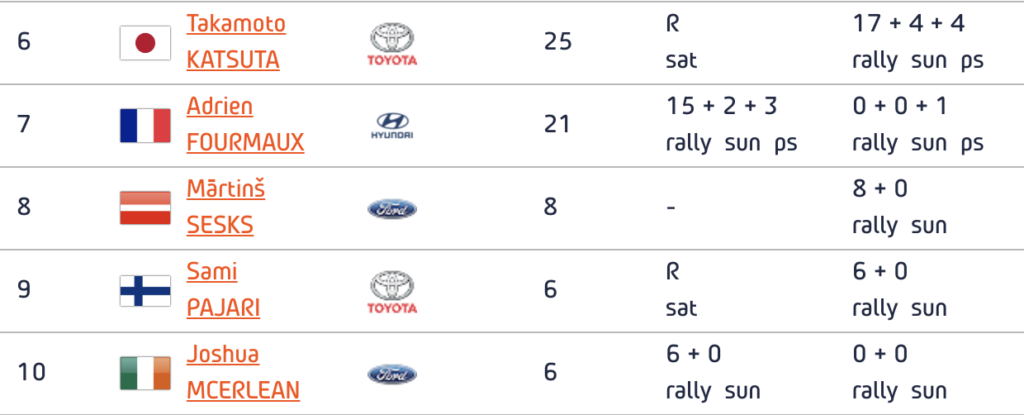Click Katsuta's total of 25 points
The image size is (1024, 415).
coord(558,42)
